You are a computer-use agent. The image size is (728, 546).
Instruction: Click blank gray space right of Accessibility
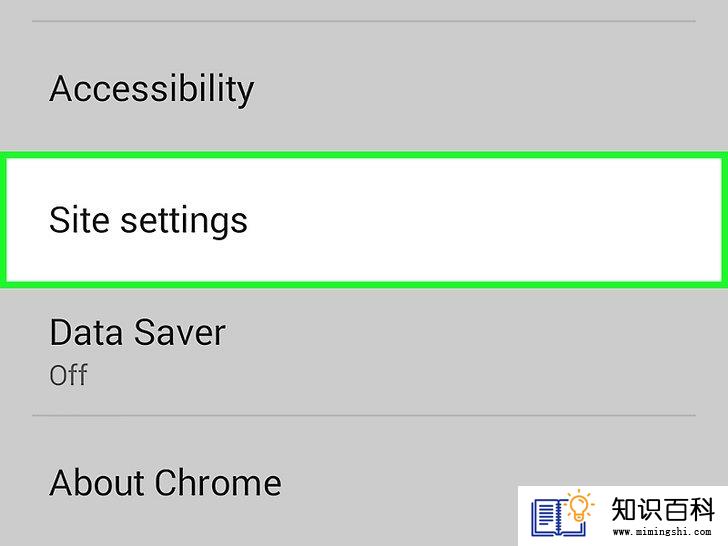click(x=488, y=87)
